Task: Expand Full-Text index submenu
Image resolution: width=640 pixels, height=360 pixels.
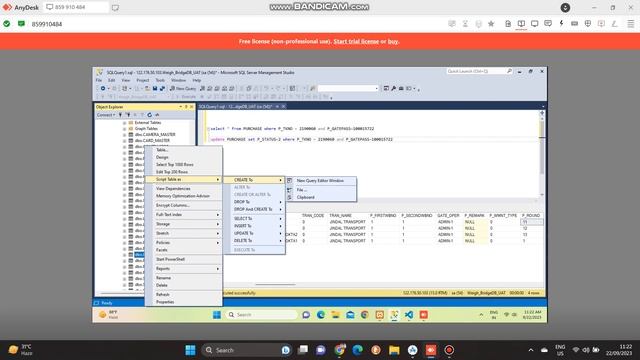Action: pyautogui.click(x=184, y=215)
